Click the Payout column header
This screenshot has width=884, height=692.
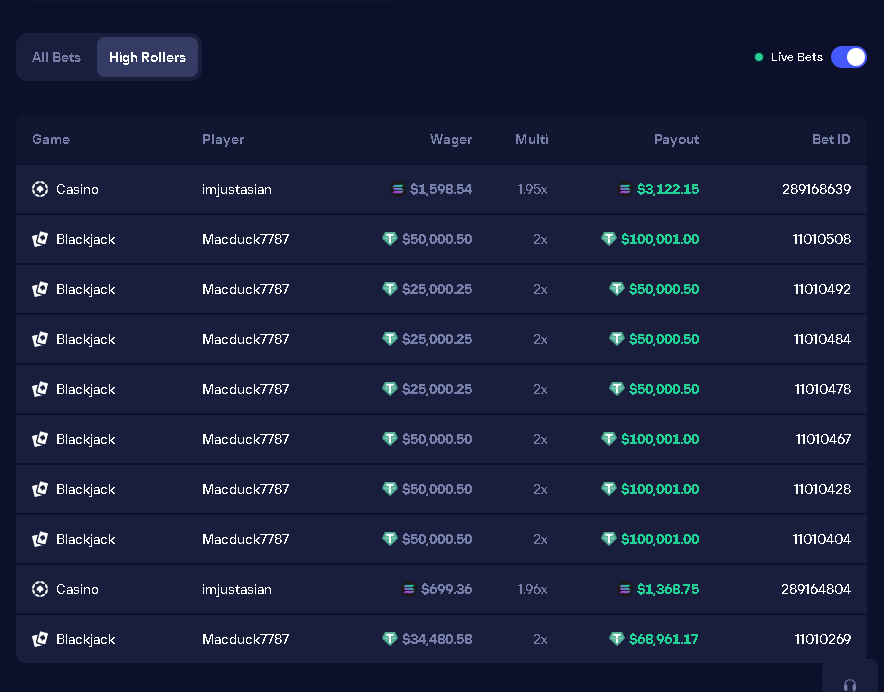click(x=677, y=140)
